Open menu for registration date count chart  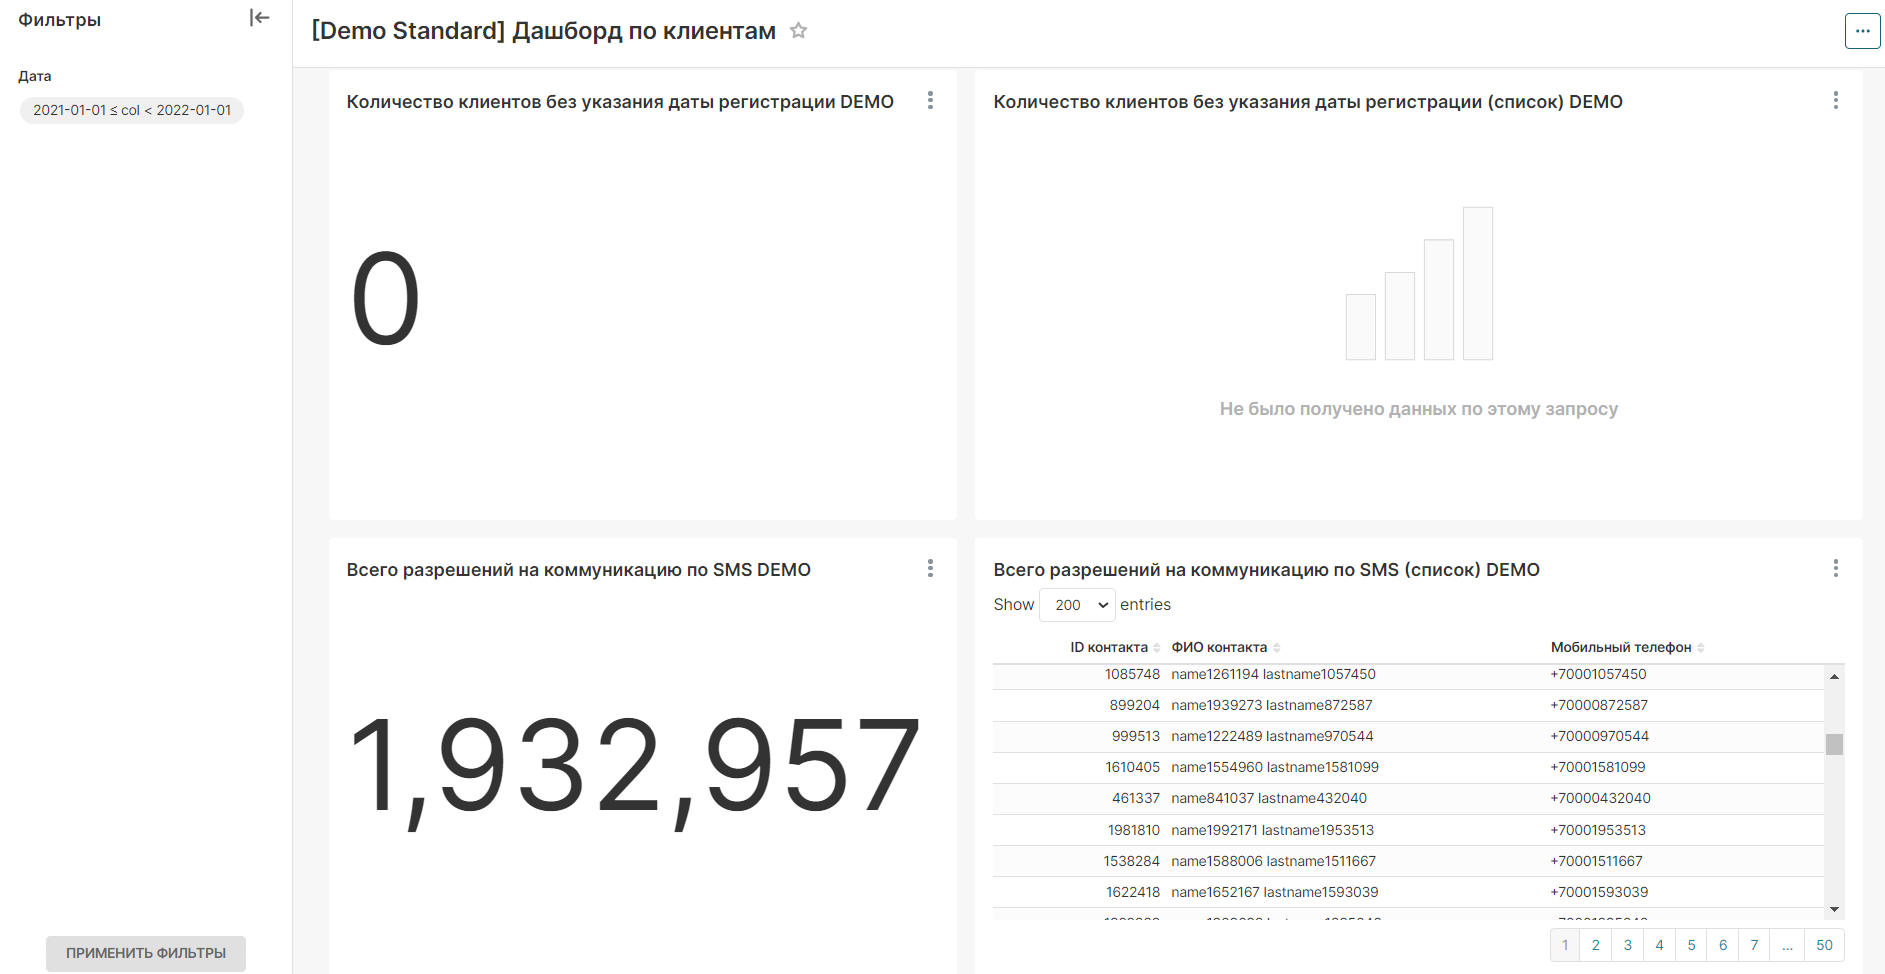point(930,101)
